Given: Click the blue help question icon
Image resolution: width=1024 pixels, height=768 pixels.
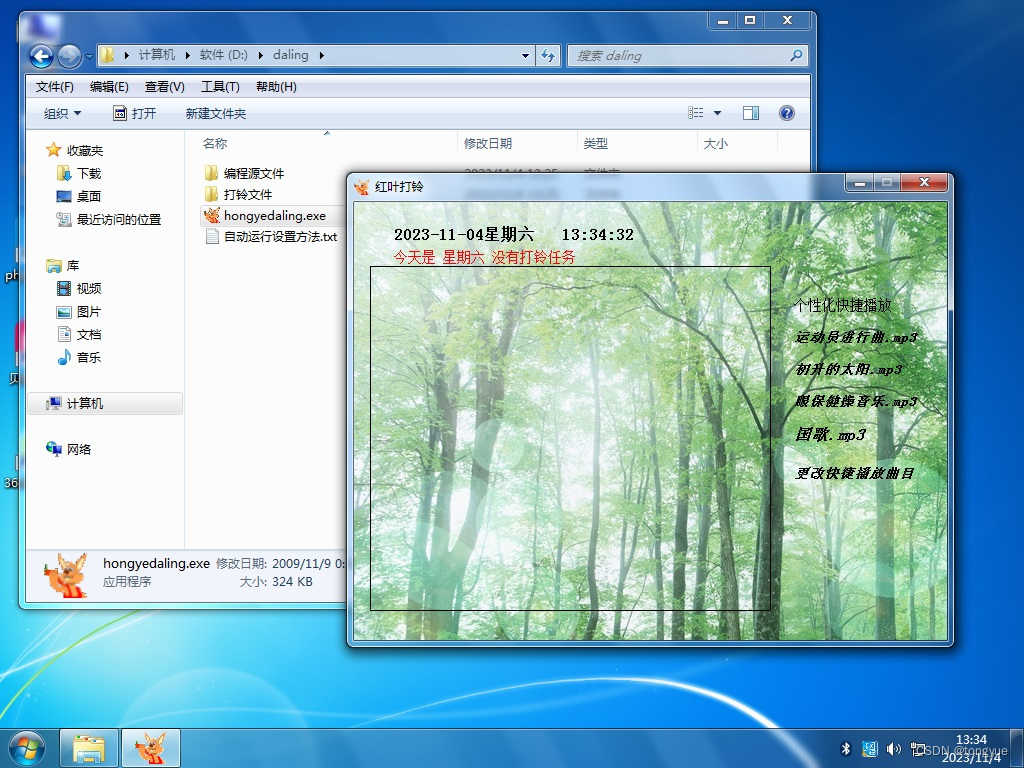Looking at the screenshot, I should [x=787, y=113].
